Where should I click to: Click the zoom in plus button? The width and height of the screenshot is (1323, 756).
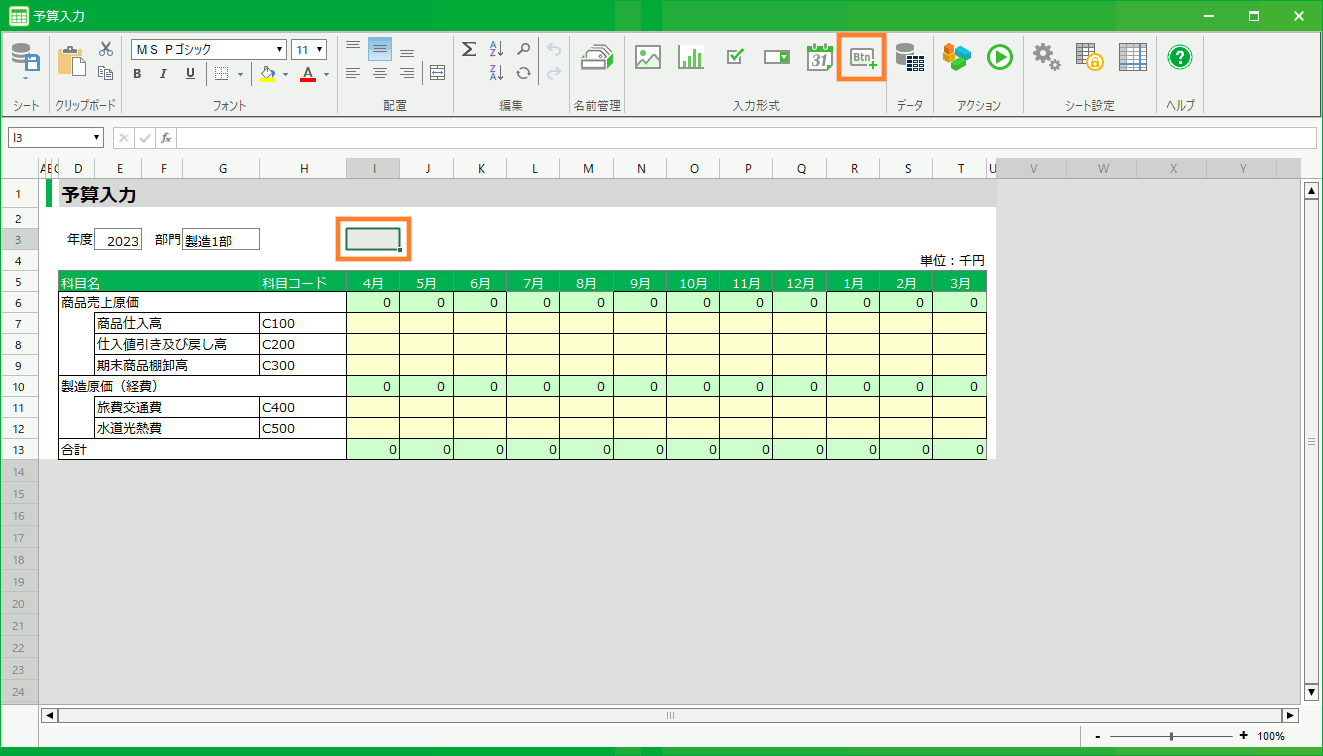[1243, 736]
